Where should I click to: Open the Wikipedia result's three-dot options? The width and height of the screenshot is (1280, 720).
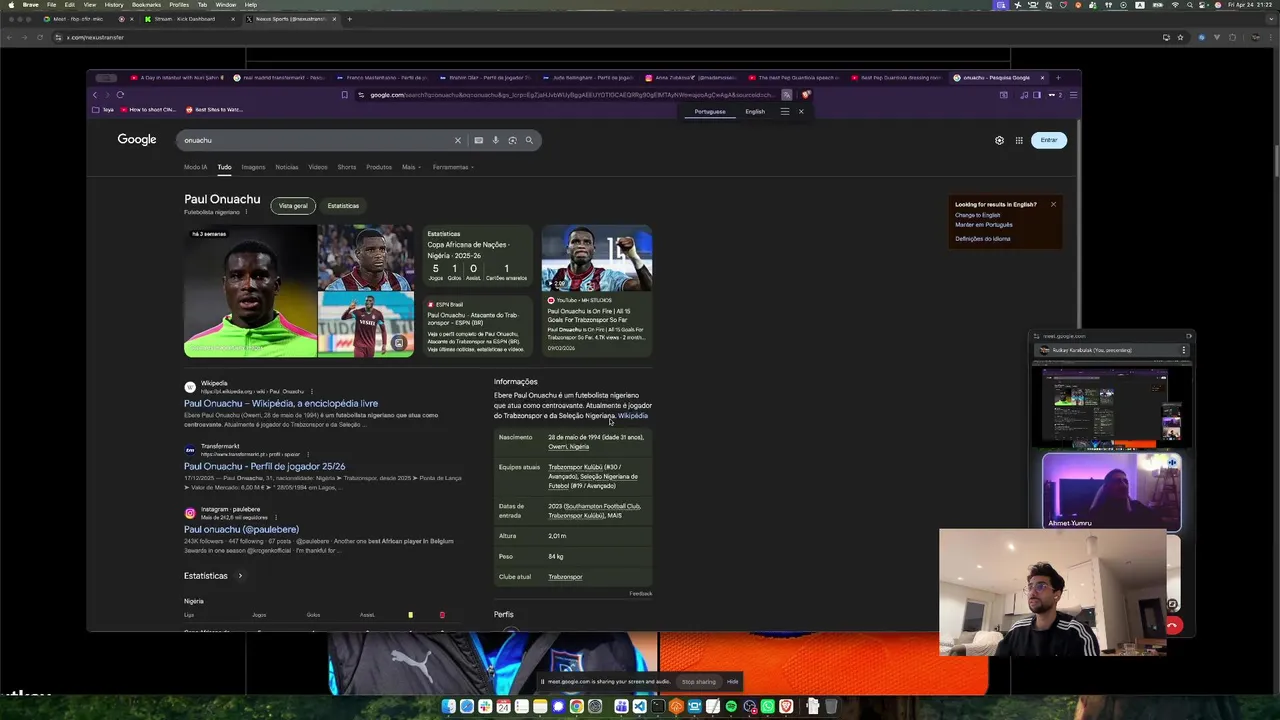pos(311,391)
